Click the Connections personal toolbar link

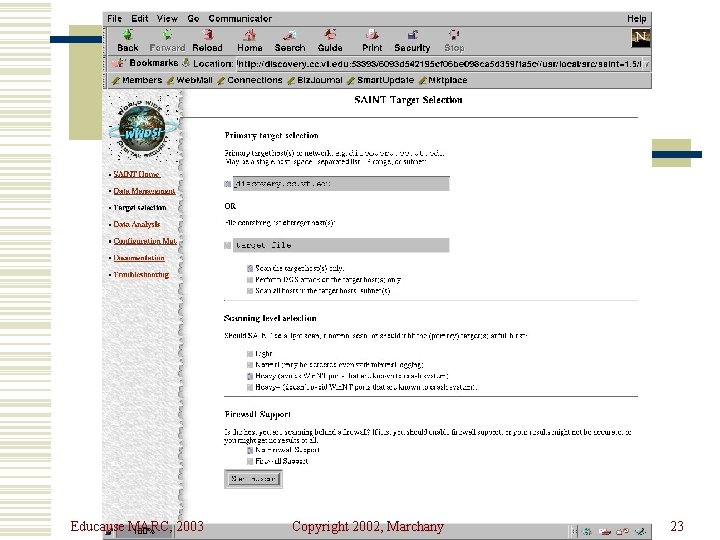(250, 80)
